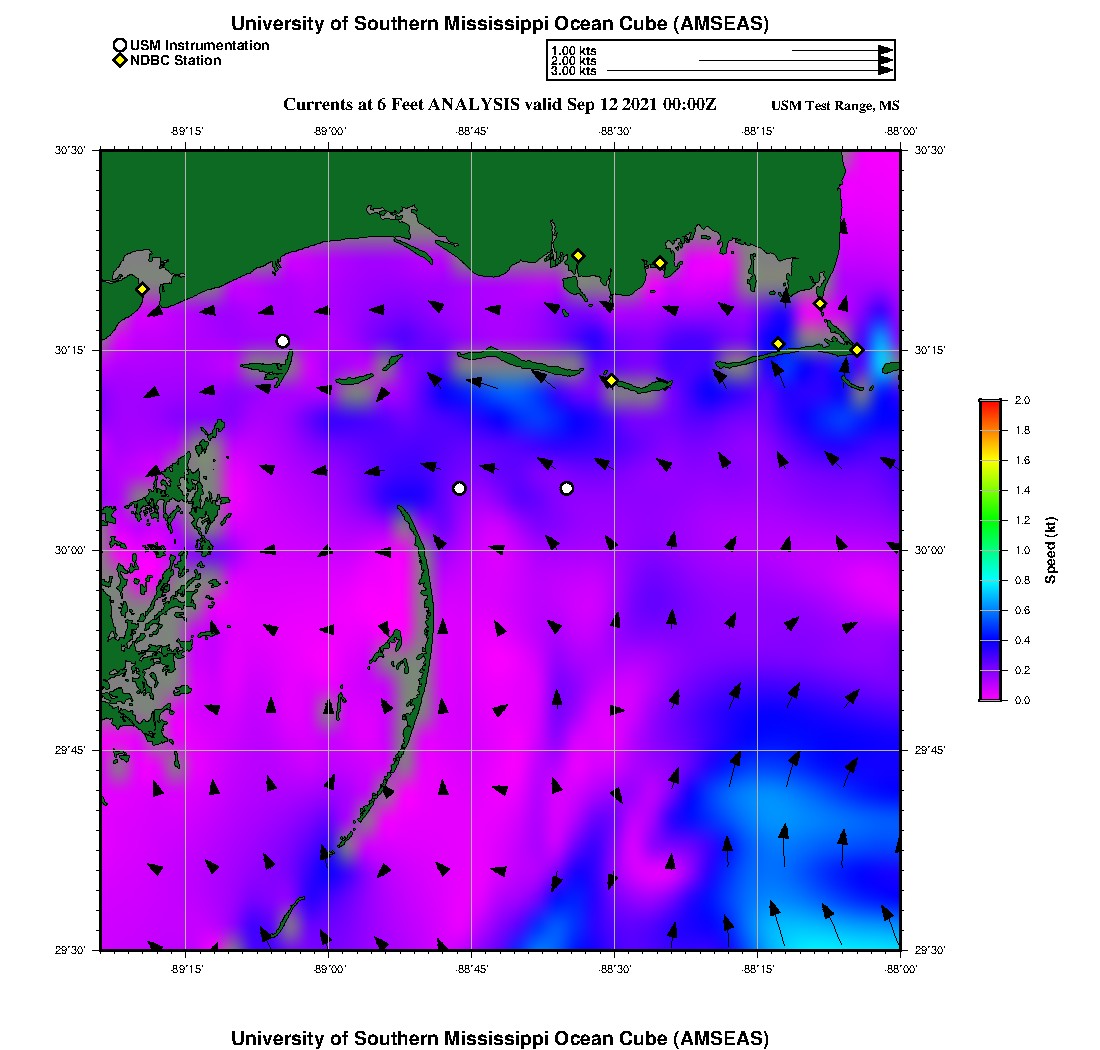This screenshot has height=1050, width=1100.
Task: Select USM instrument circle near Cat Island
Action: click(283, 341)
